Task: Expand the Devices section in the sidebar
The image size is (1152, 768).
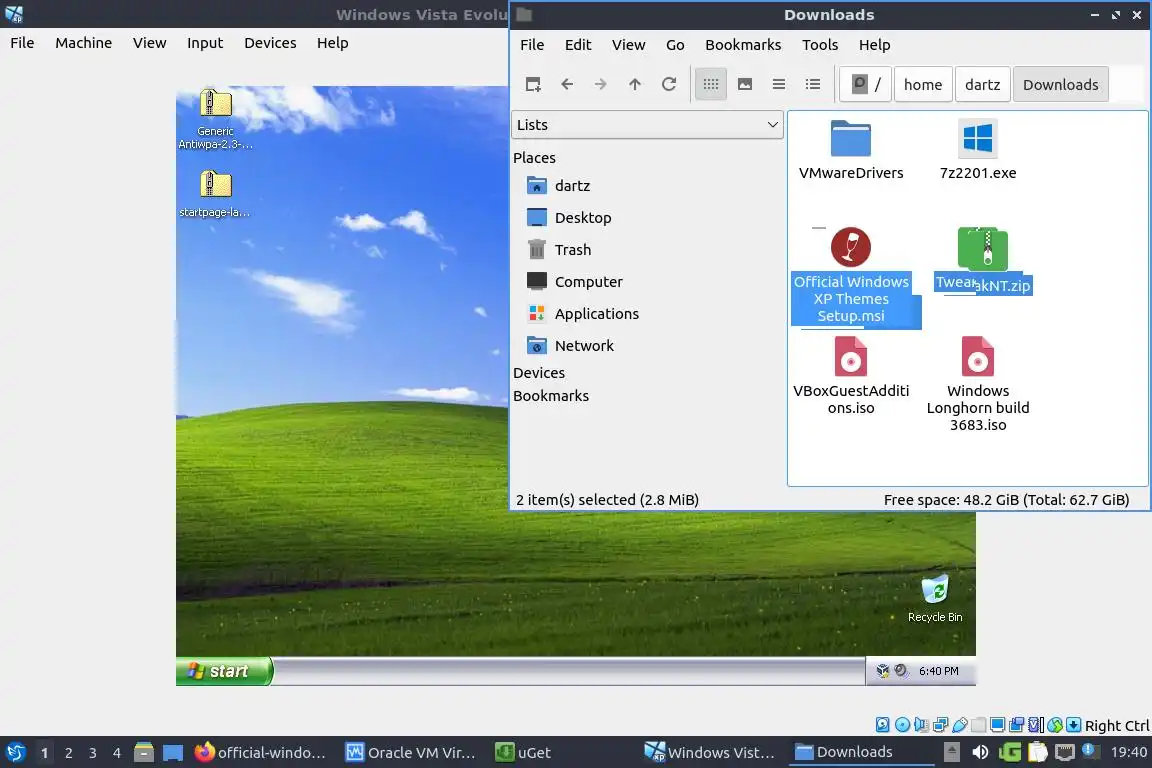Action: point(539,373)
